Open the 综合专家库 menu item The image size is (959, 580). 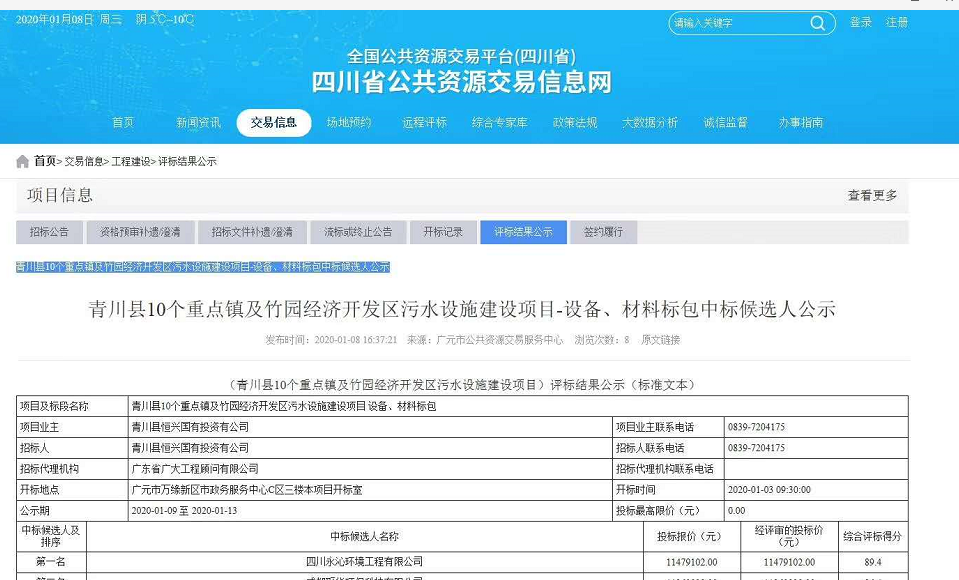[499, 123]
